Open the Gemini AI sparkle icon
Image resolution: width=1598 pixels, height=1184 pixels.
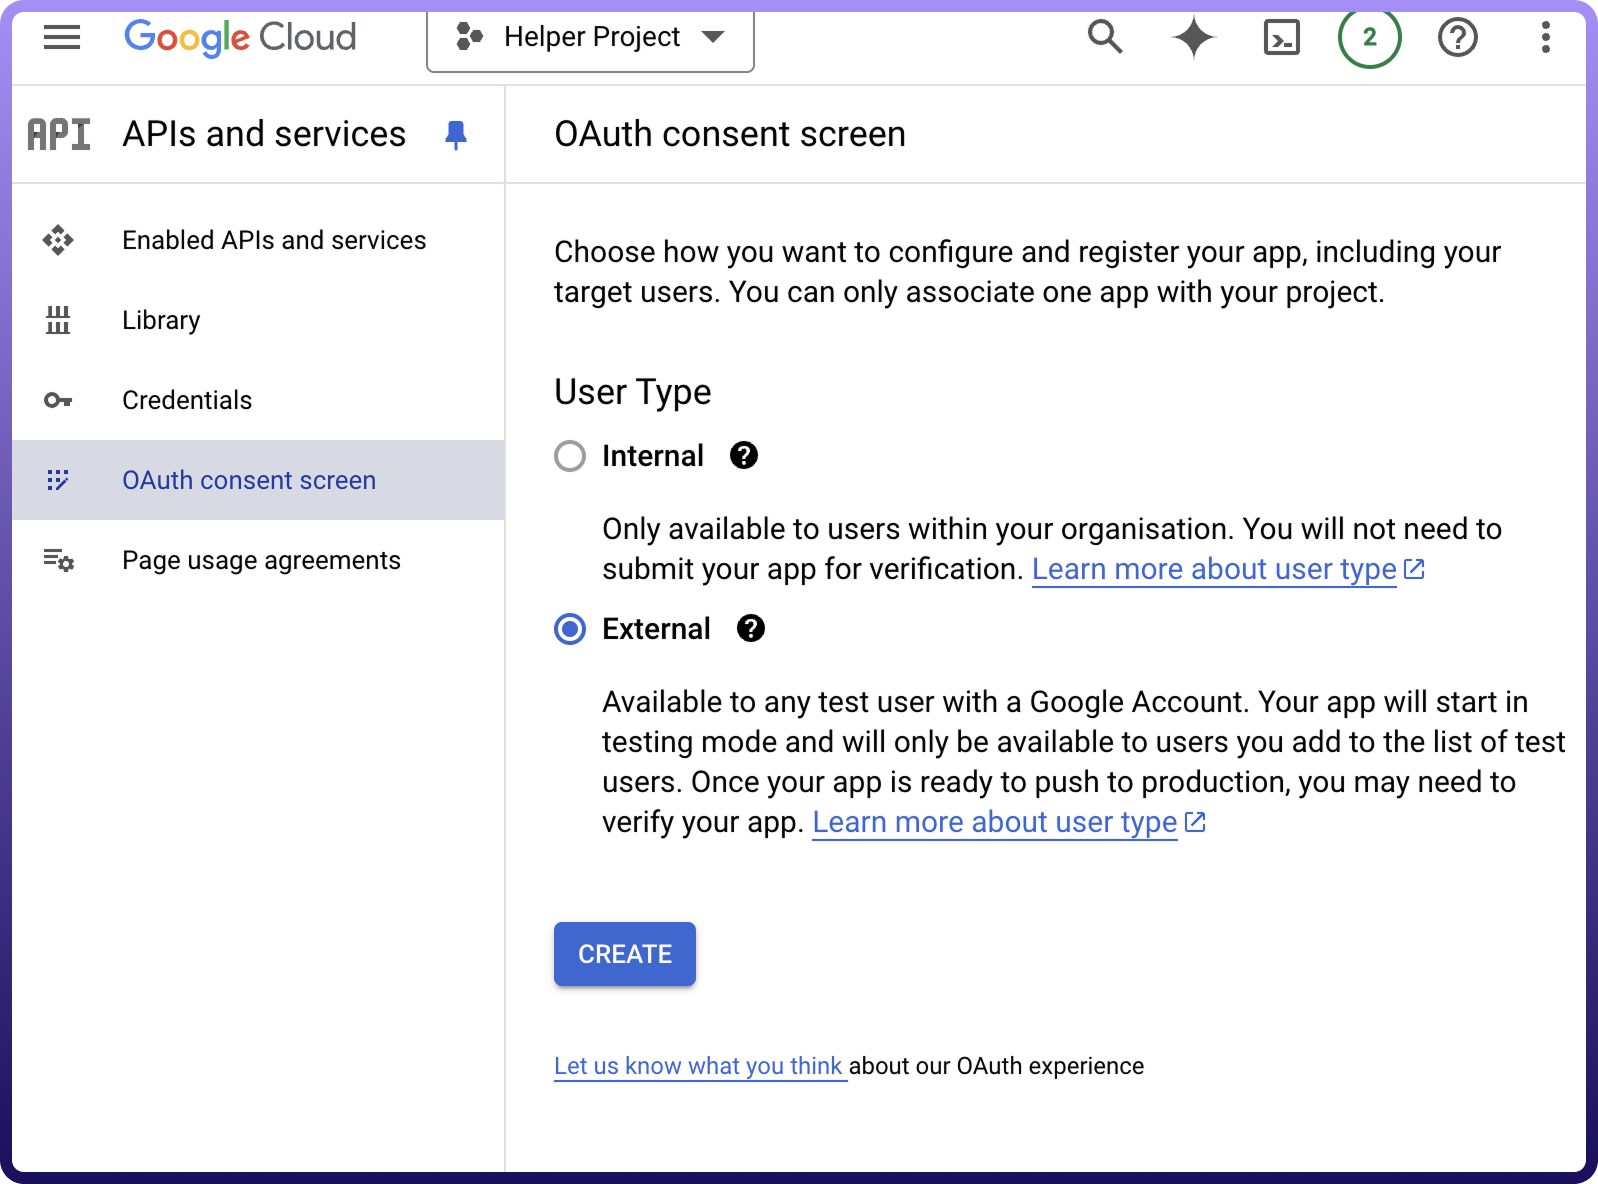[x=1193, y=38]
